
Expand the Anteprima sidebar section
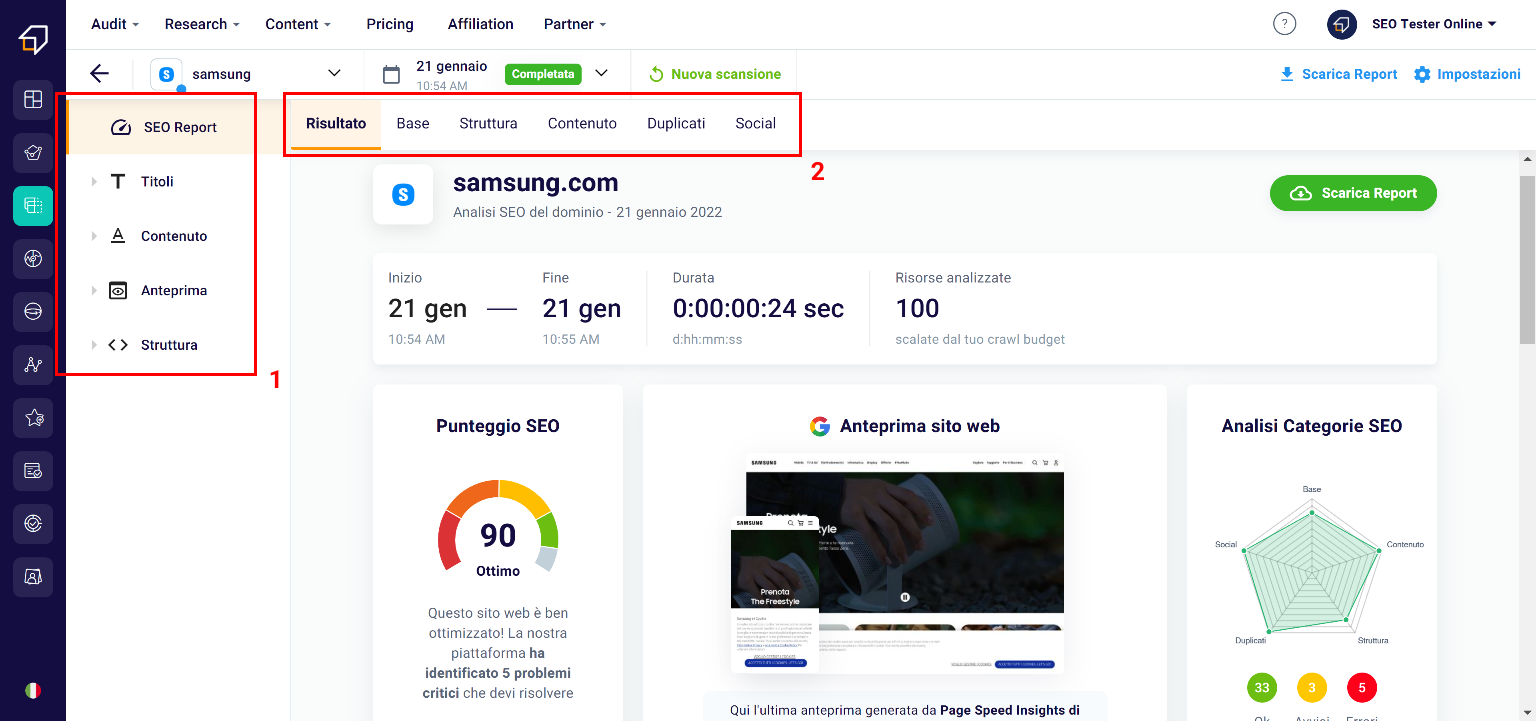point(94,291)
